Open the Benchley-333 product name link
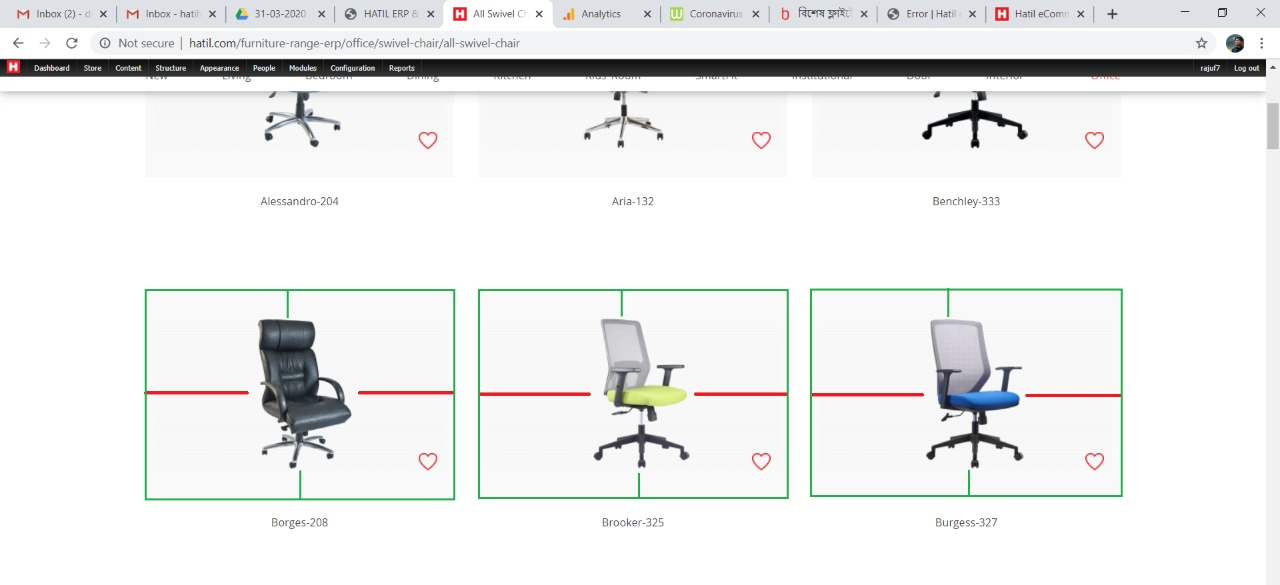This screenshot has height=585, width=1280. click(966, 201)
